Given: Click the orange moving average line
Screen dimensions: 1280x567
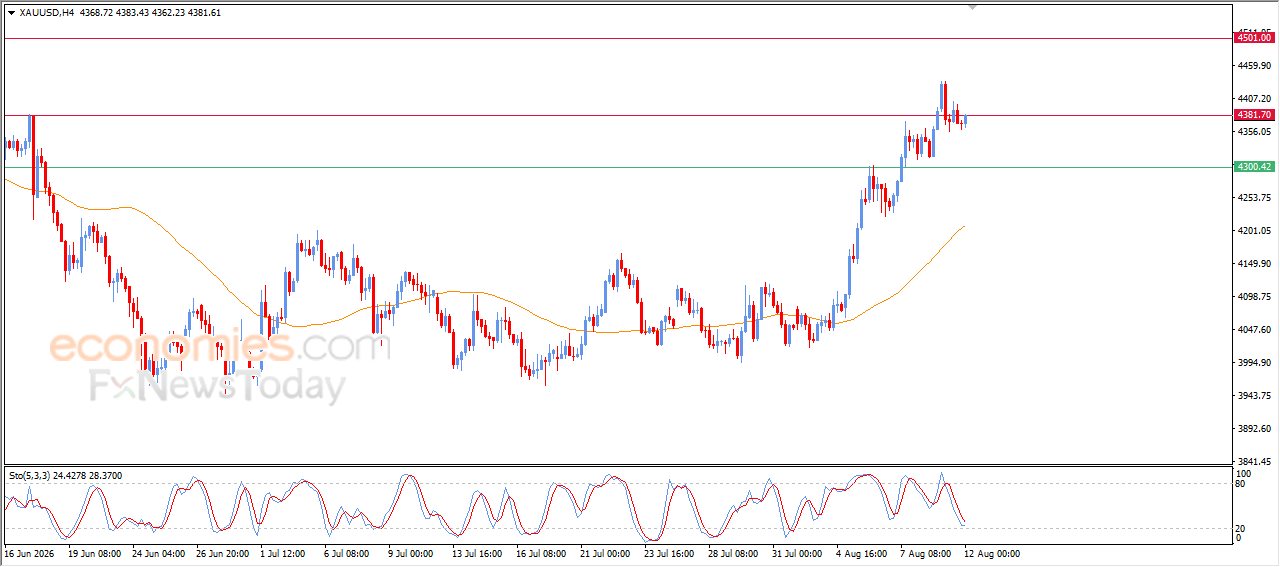Looking at the screenshot, I should click(x=500, y=300).
